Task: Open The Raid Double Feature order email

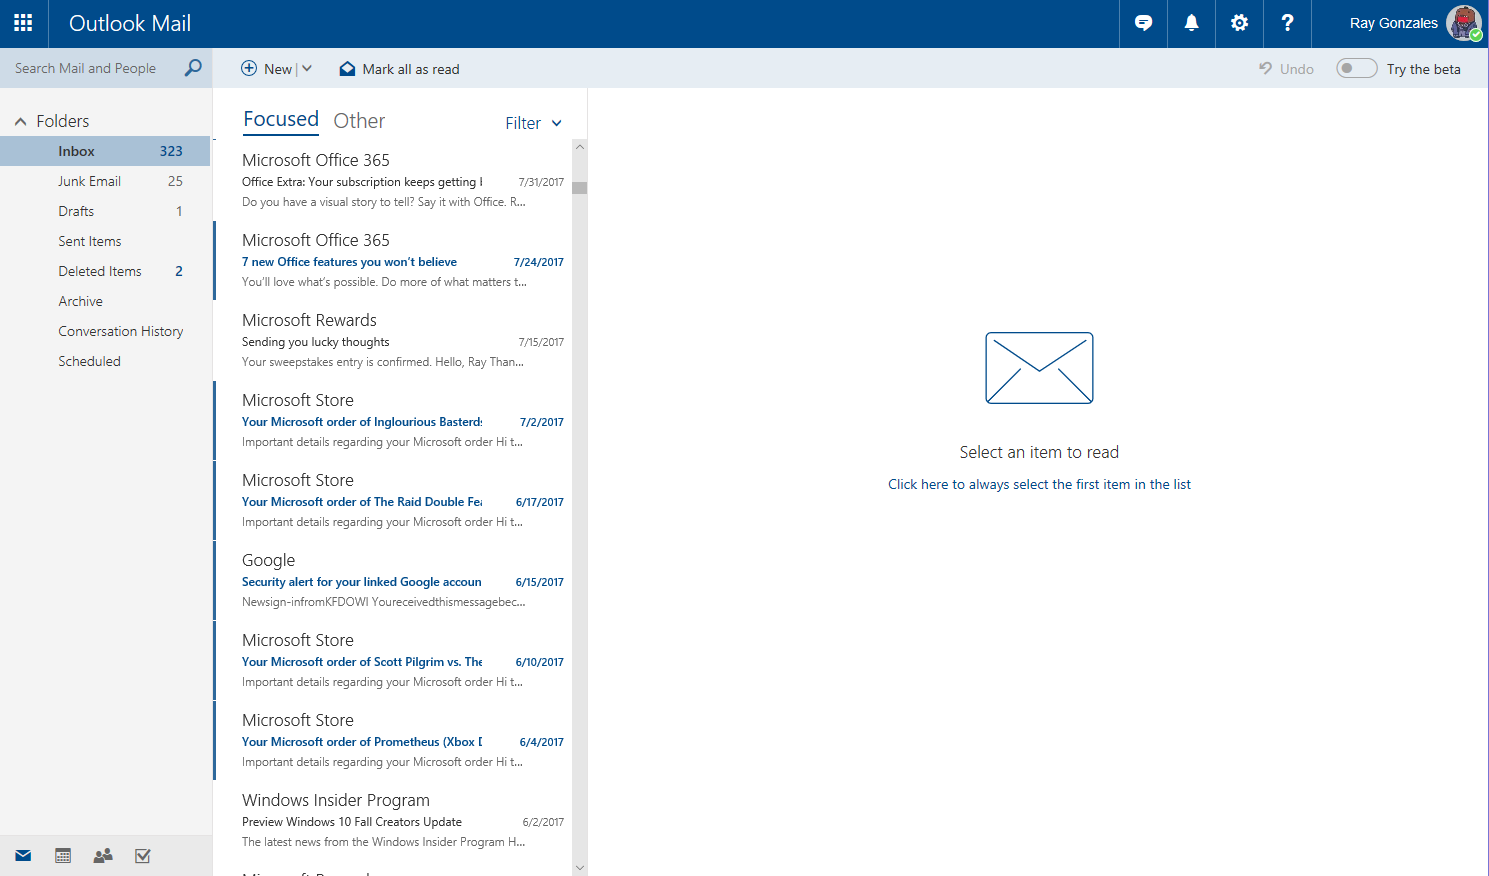Action: 392,500
